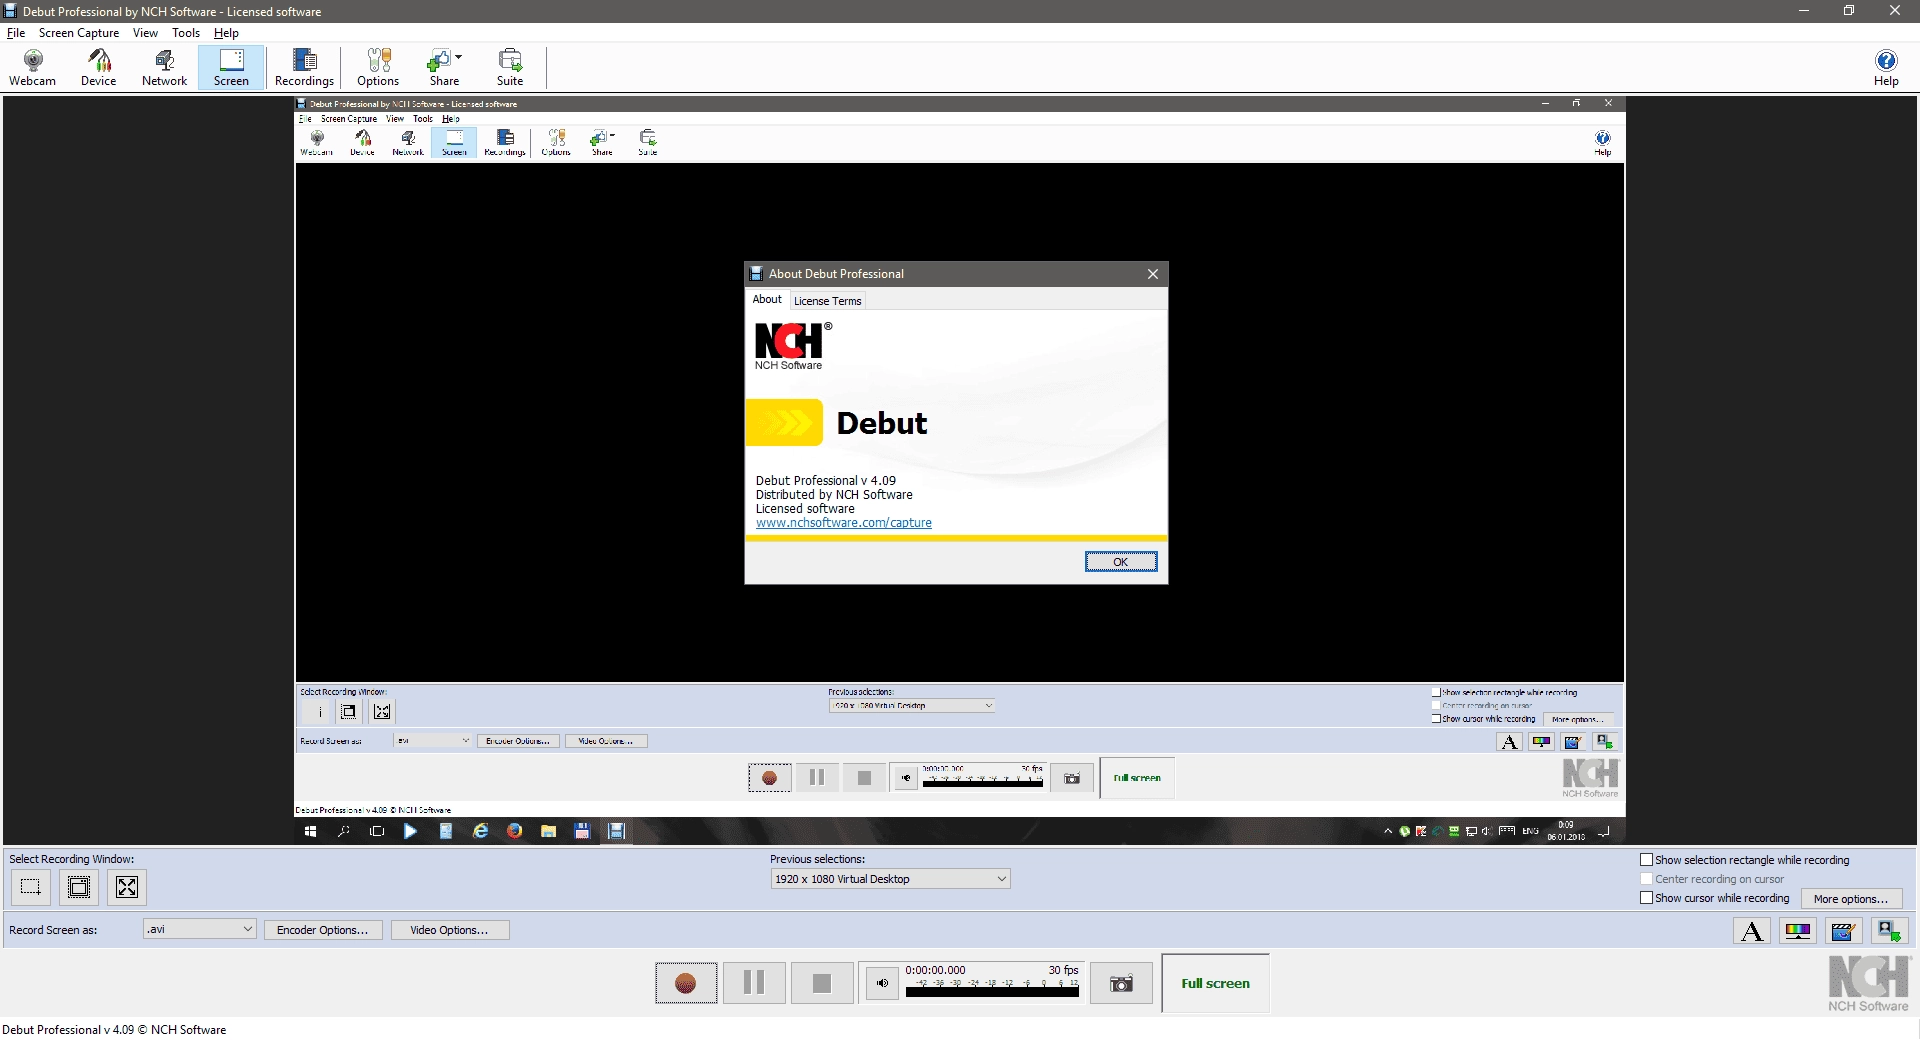Click the speaker audio icon beside level meter
Image resolution: width=1920 pixels, height=1040 pixels.
[x=882, y=984]
